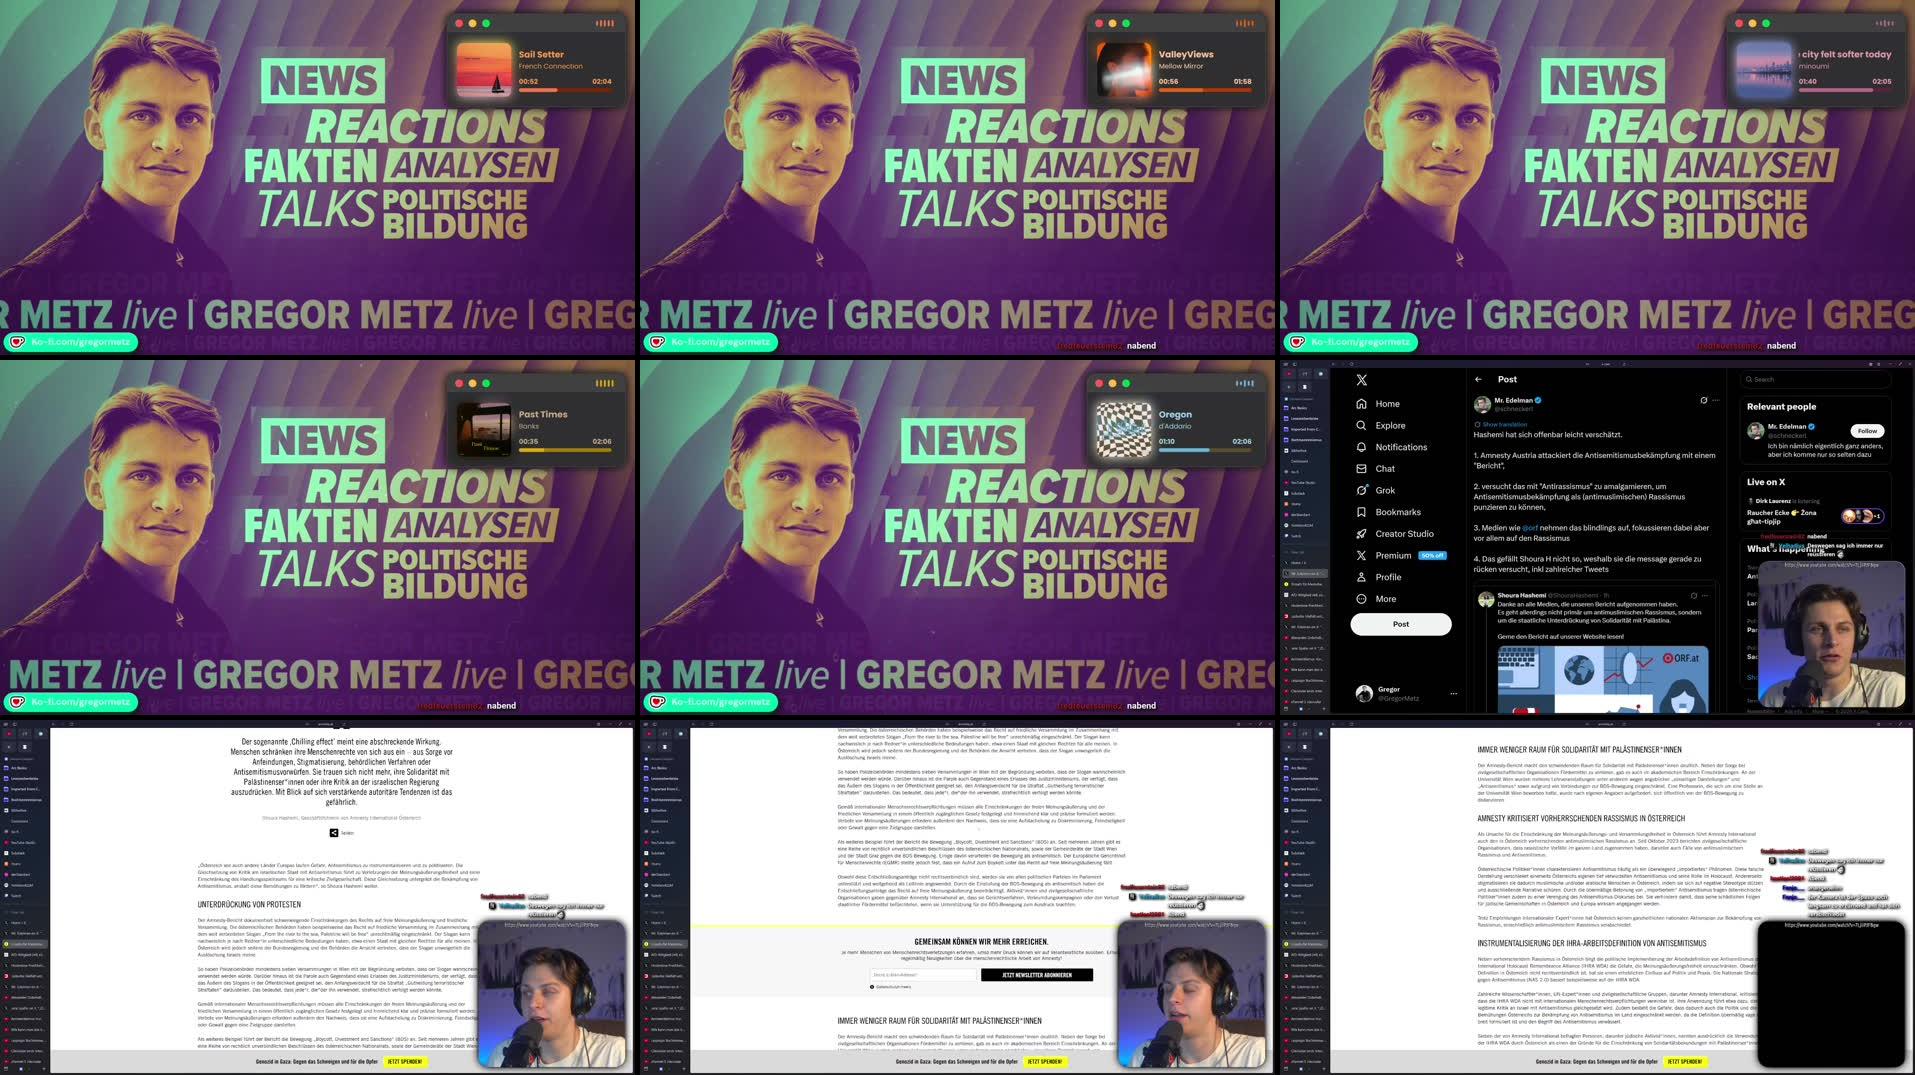This screenshot has height=1075, width=1915.
Task: Click the email address input field
Action: (x=923, y=975)
